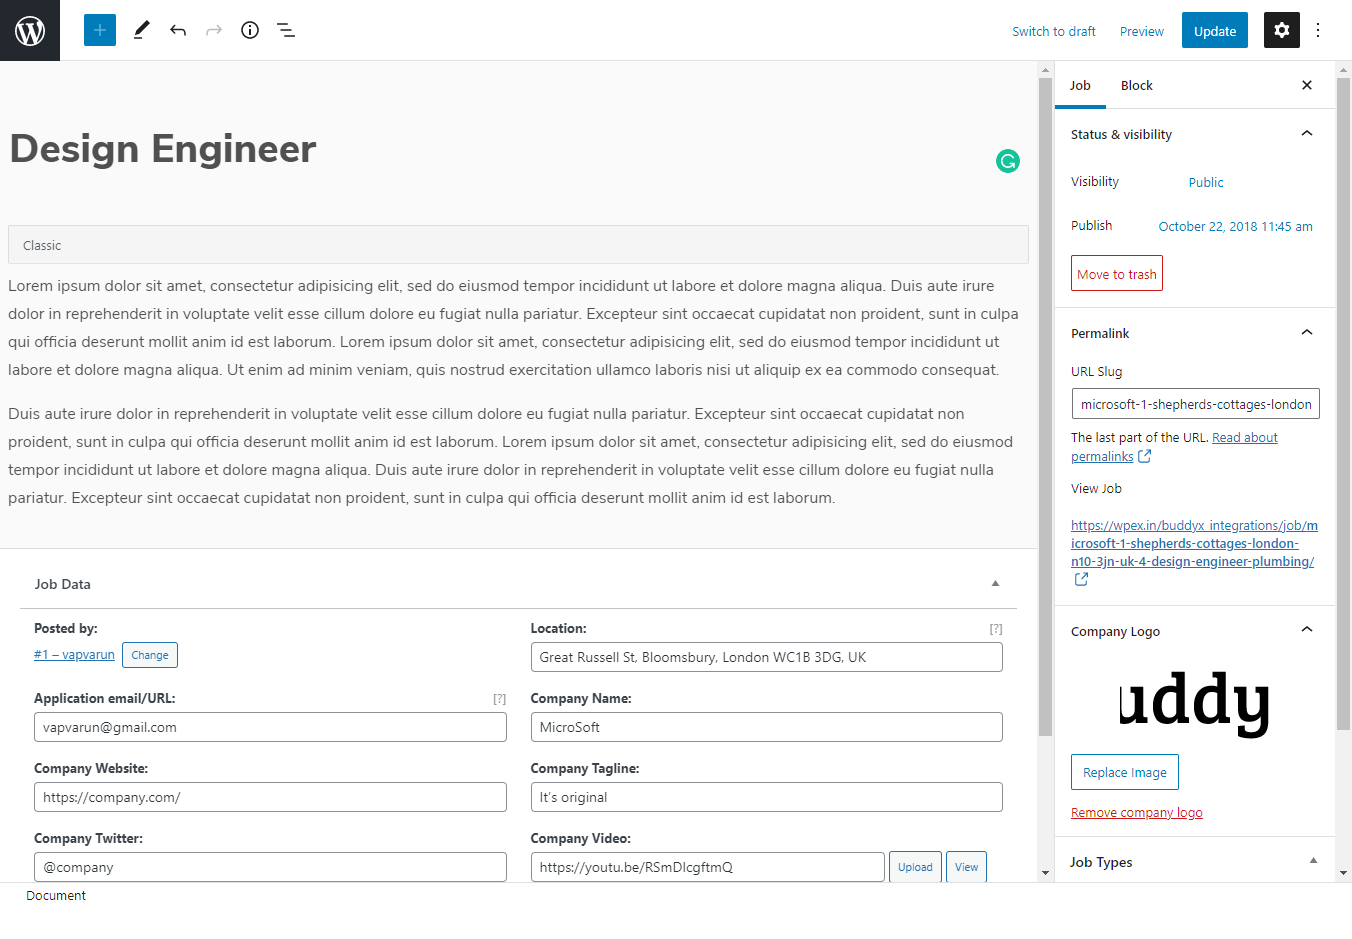Open the list view outline
The height and width of the screenshot is (939, 1352).
point(286,30)
